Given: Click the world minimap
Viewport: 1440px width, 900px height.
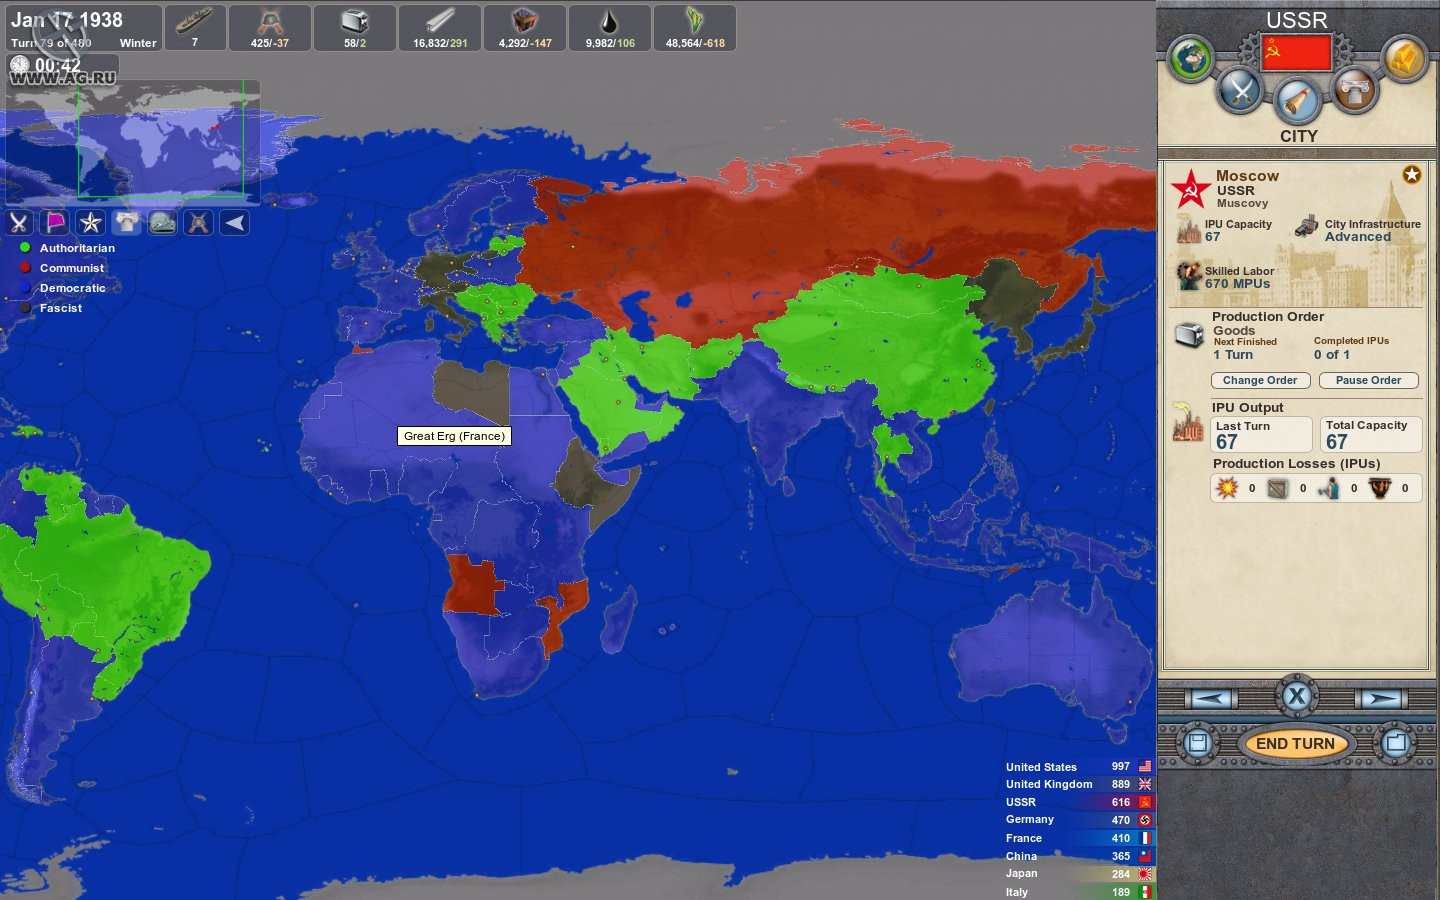Looking at the screenshot, I should 133,142.
